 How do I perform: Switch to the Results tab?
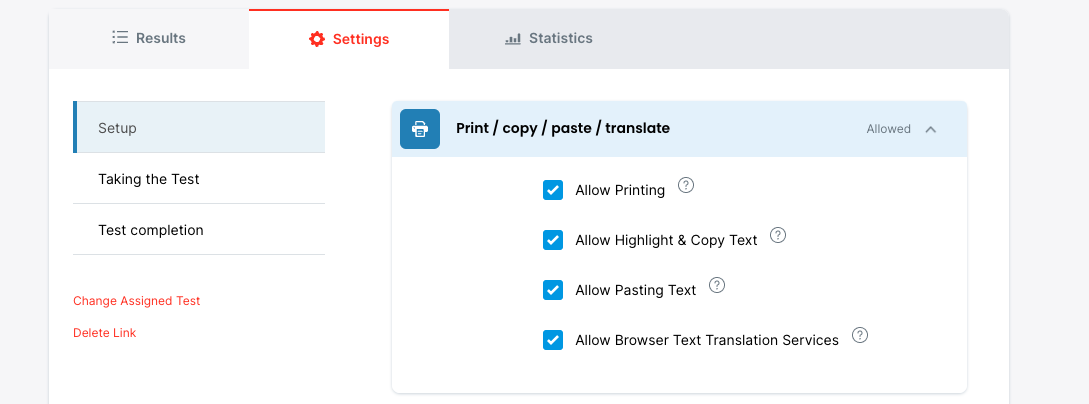click(x=149, y=38)
